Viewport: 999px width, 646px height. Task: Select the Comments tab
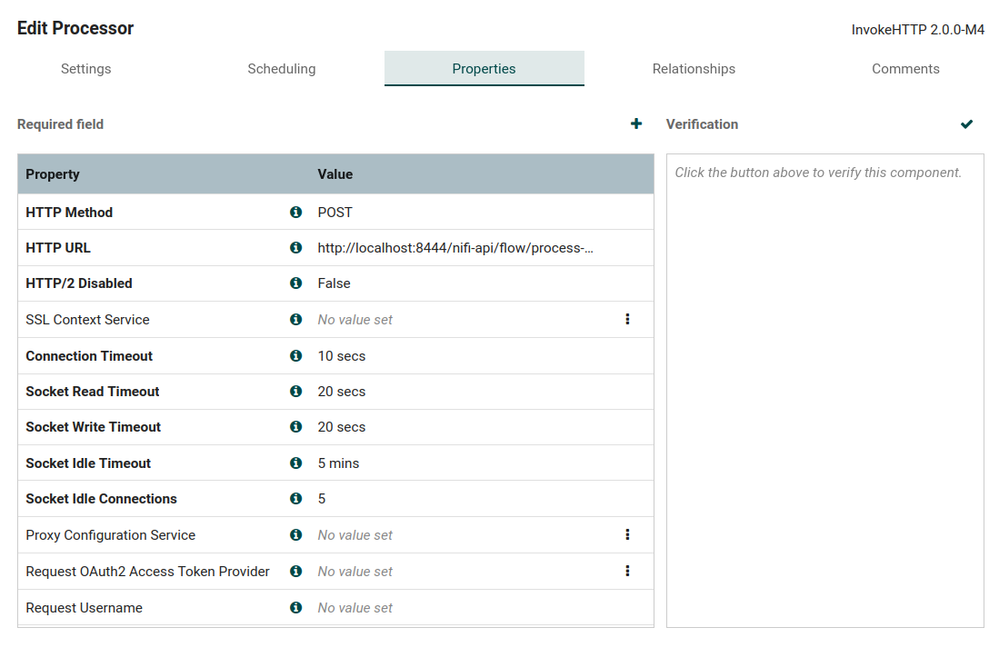906,69
